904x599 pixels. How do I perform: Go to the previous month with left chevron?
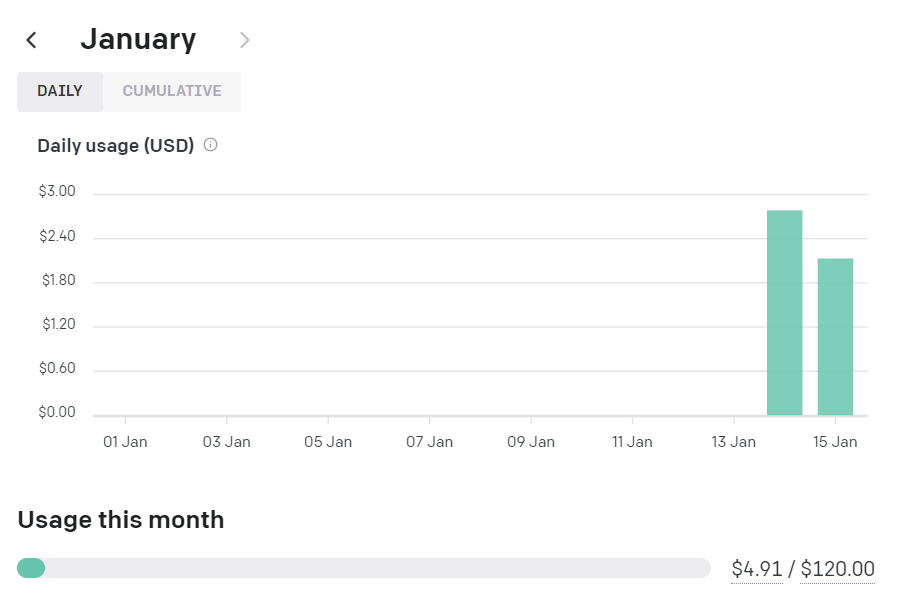32,40
